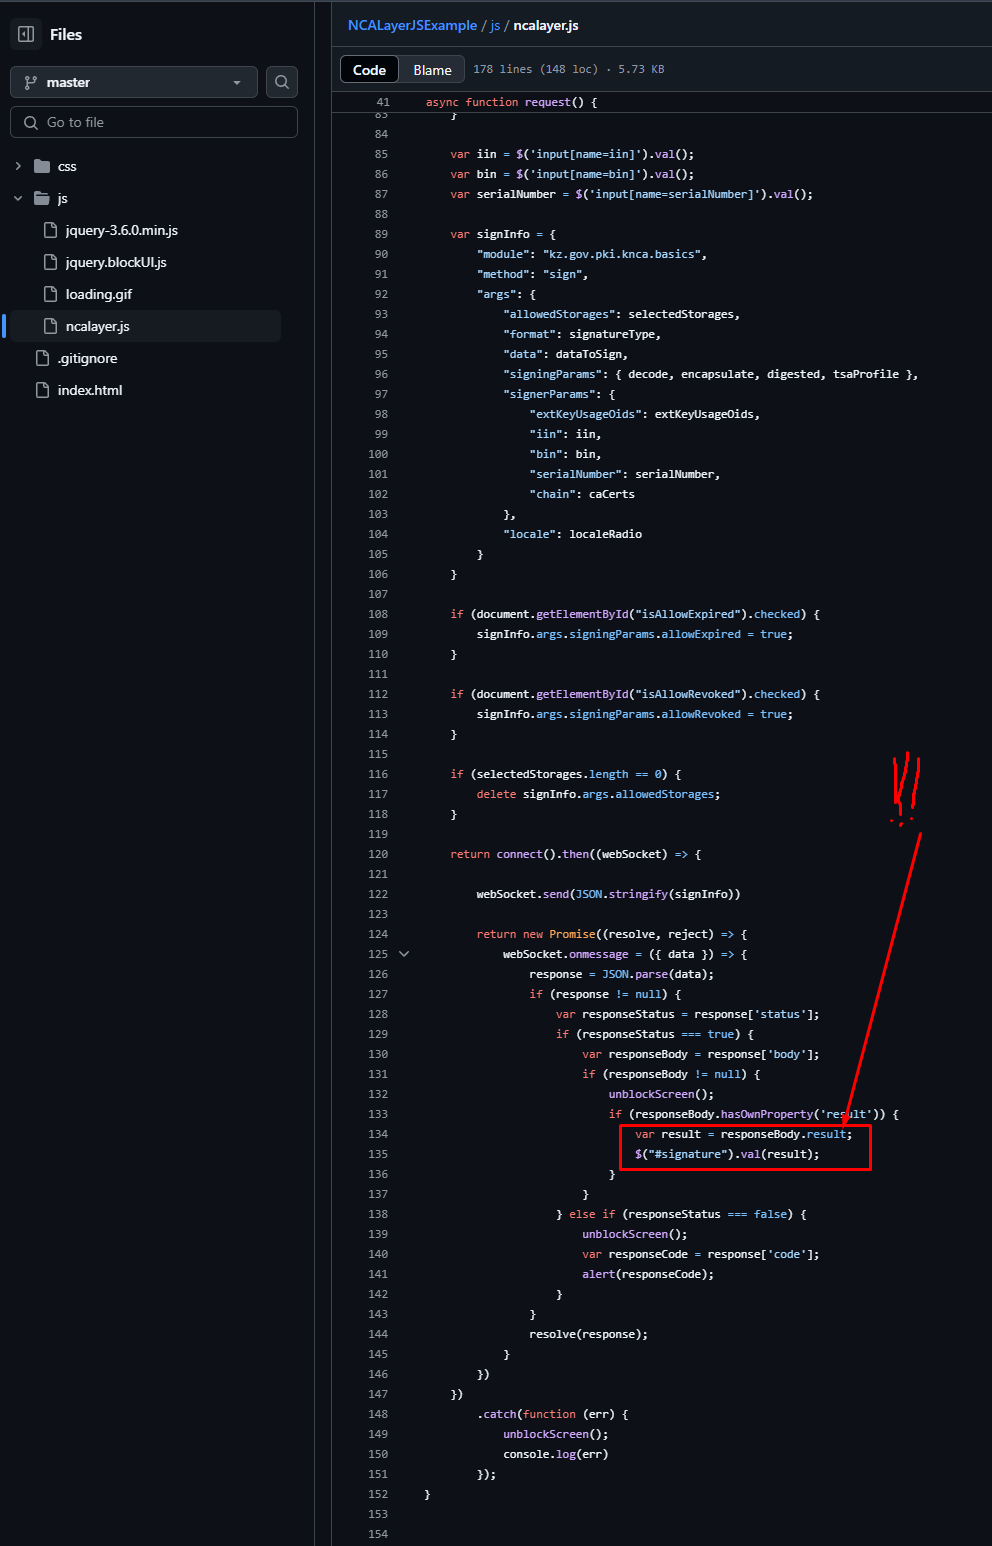Image resolution: width=992 pixels, height=1546 pixels.
Task: Open the file search magnifier icon
Action: click(281, 82)
